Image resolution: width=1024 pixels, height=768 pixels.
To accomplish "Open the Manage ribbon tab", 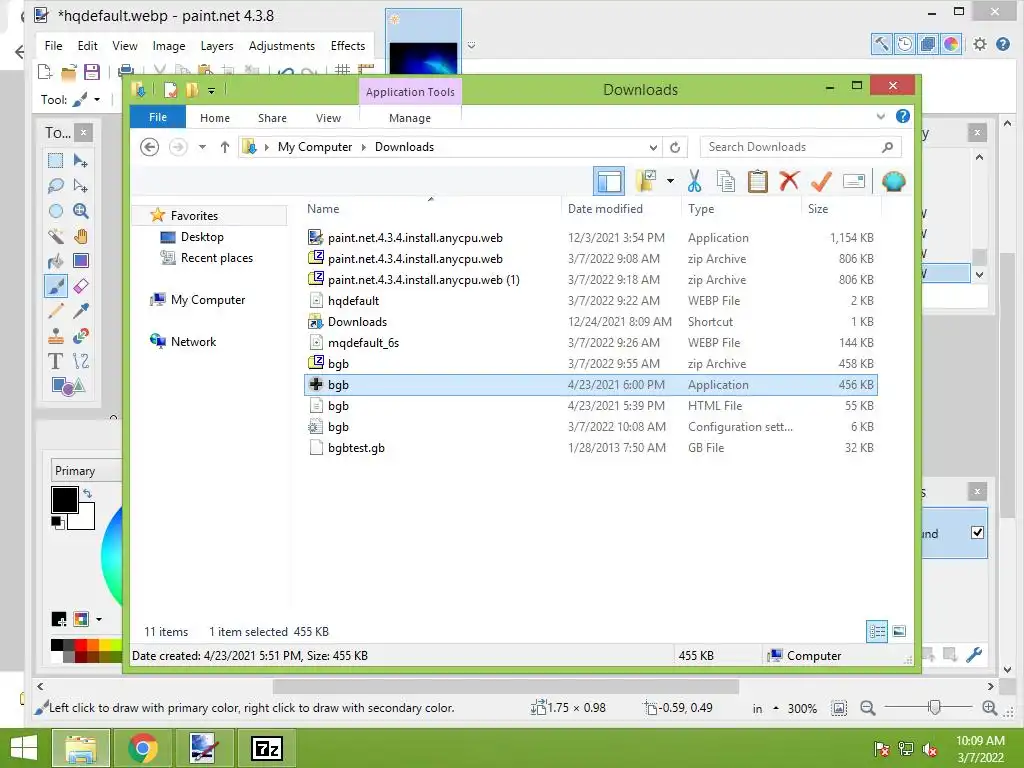I will pyautogui.click(x=410, y=118).
